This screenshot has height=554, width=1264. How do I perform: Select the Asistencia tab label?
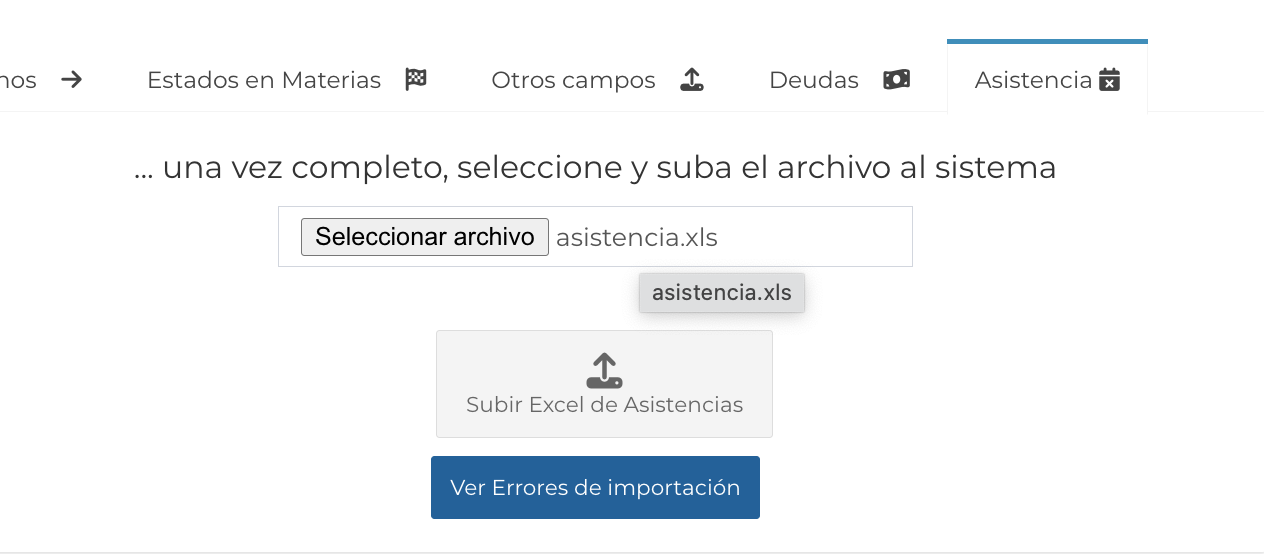point(1033,80)
